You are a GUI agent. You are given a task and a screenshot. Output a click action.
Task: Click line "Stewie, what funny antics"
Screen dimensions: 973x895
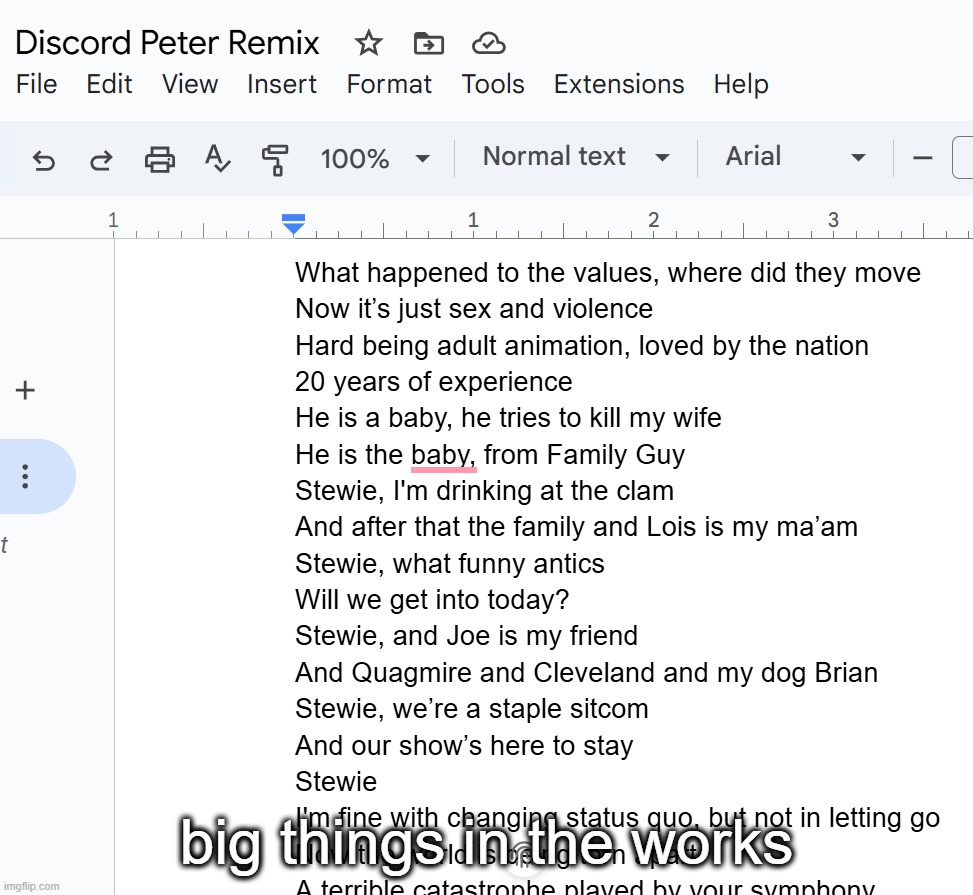click(x=450, y=564)
